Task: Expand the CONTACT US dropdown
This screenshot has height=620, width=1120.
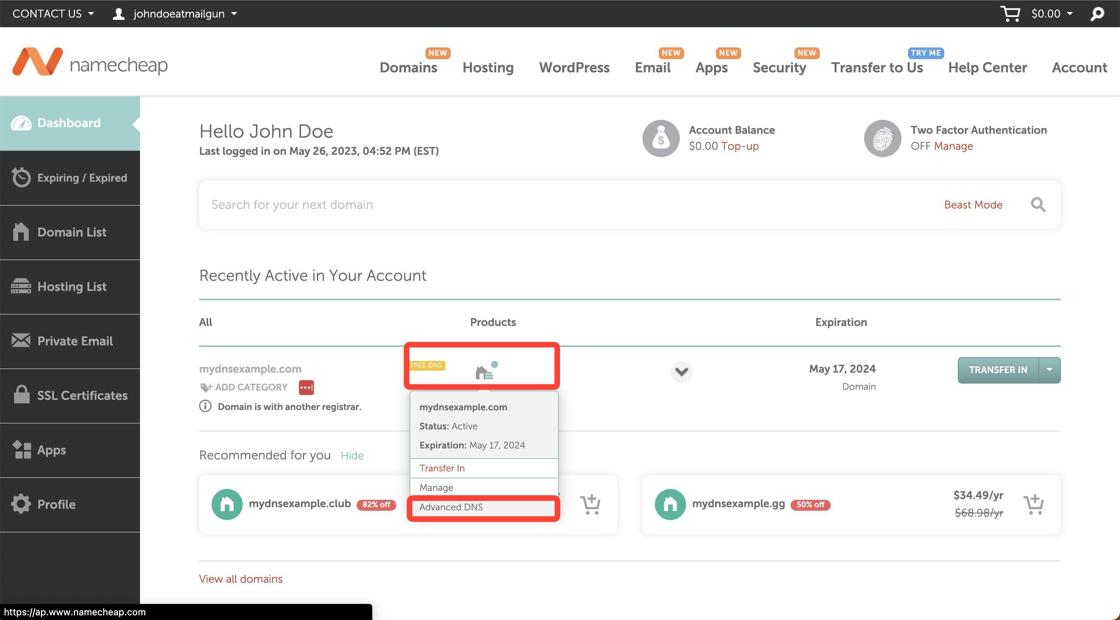Action: point(53,14)
